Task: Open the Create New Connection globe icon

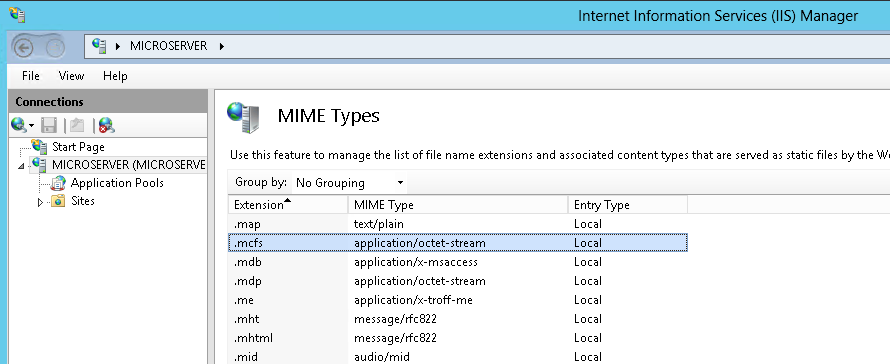Action: point(19,124)
